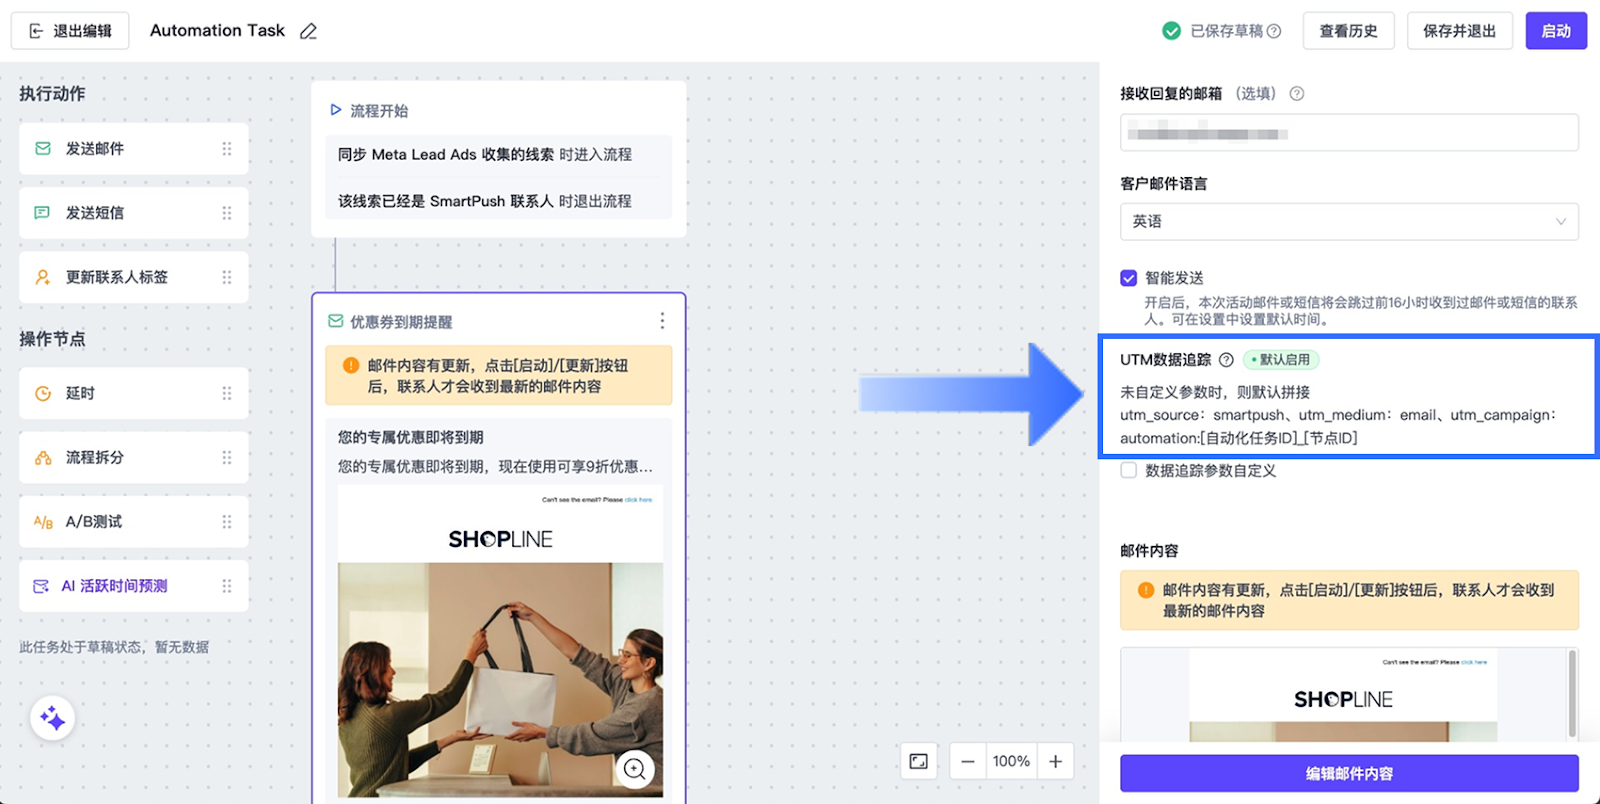Zoom in the canvas with plus button
Viewport: 1600px width, 804px height.
click(x=1055, y=761)
